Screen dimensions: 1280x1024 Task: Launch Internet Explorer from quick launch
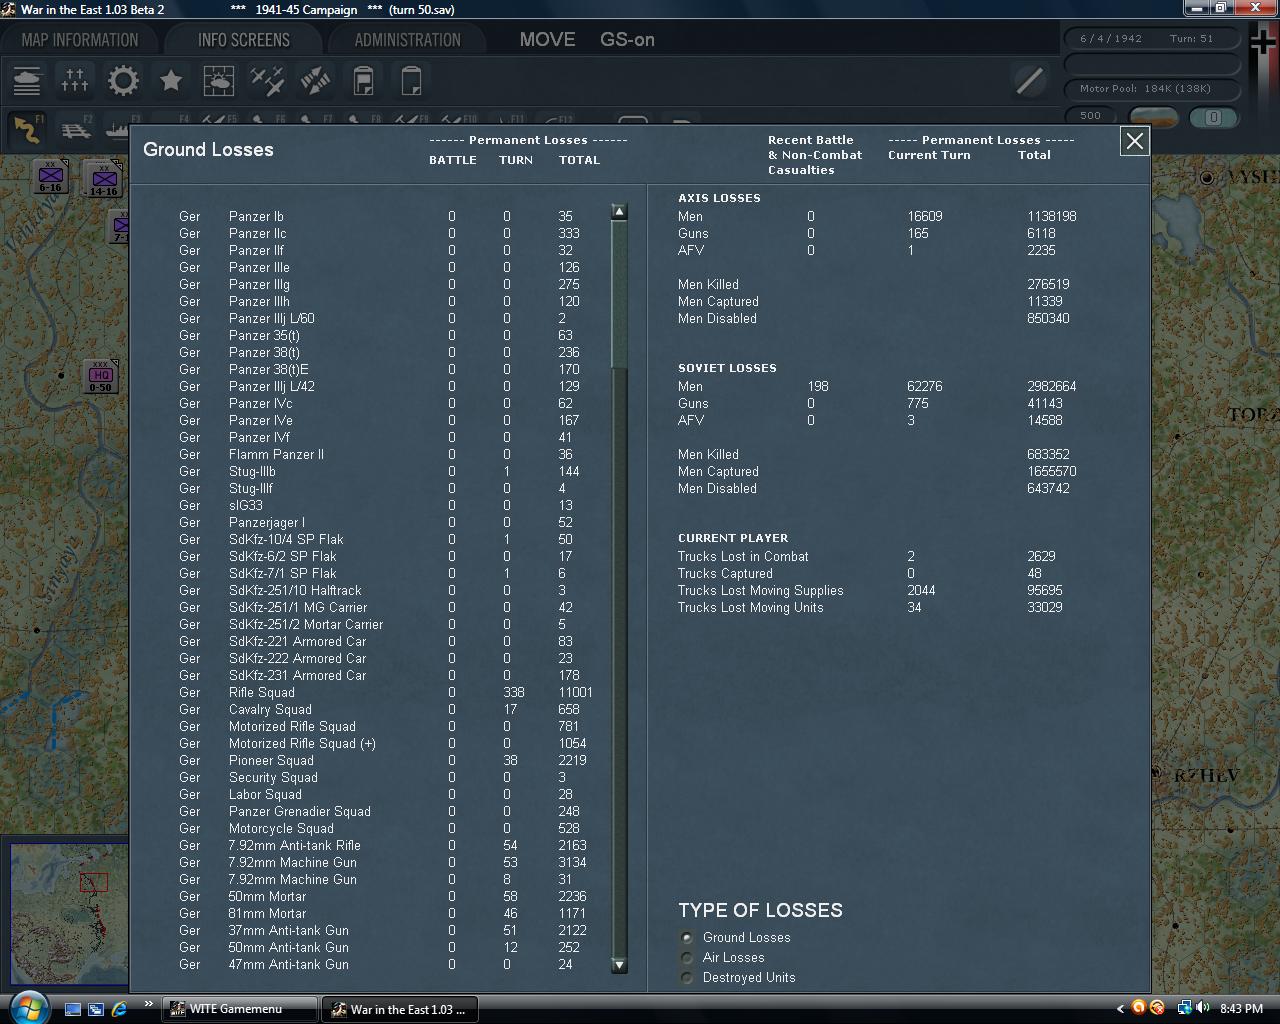[x=119, y=1009]
